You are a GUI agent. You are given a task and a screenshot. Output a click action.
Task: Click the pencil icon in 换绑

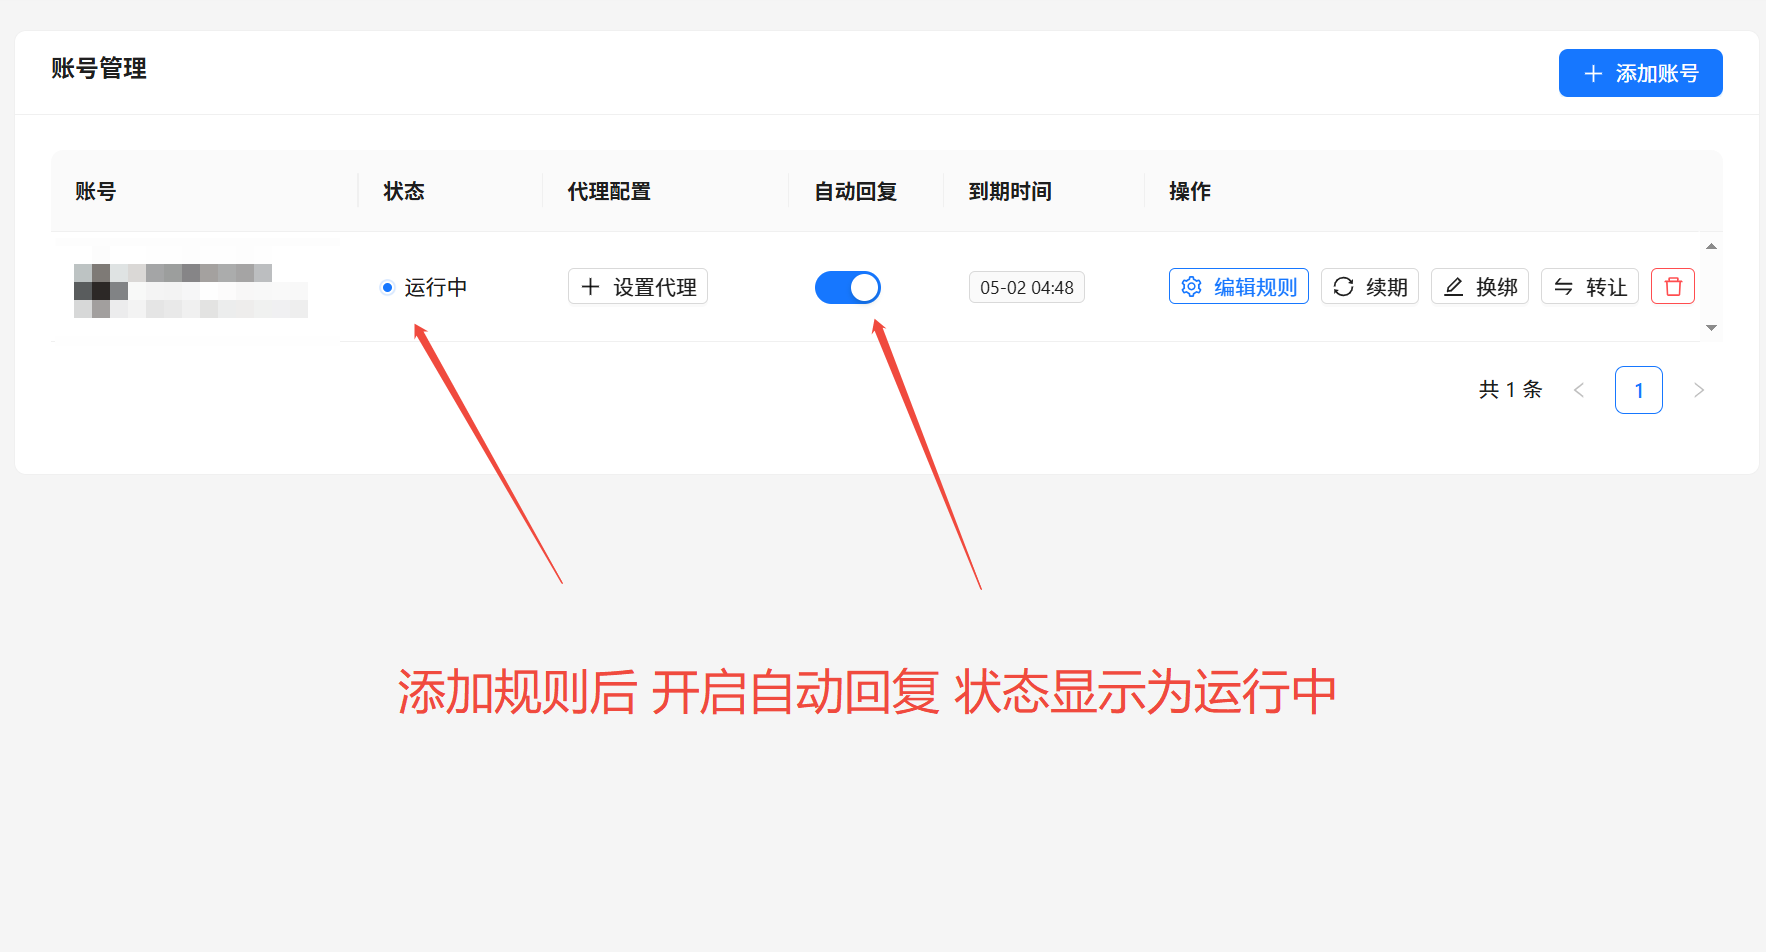(x=1454, y=287)
